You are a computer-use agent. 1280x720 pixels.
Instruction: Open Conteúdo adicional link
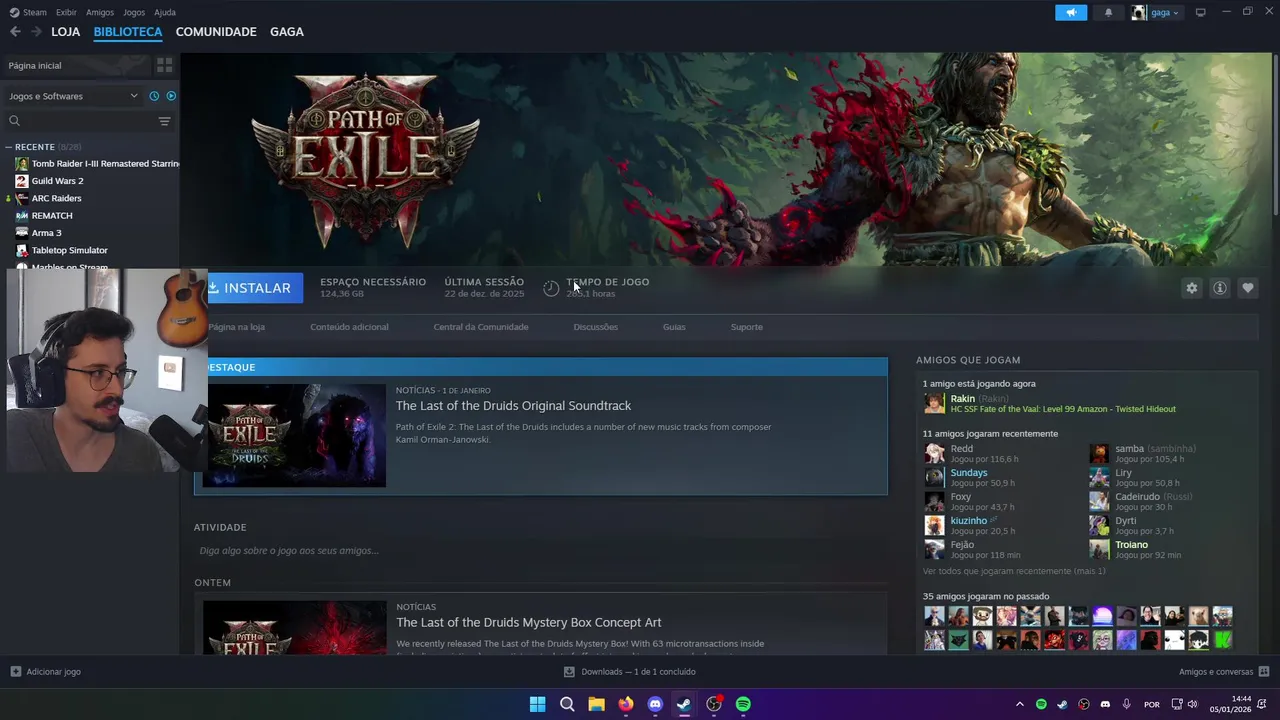[x=349, y=327]
